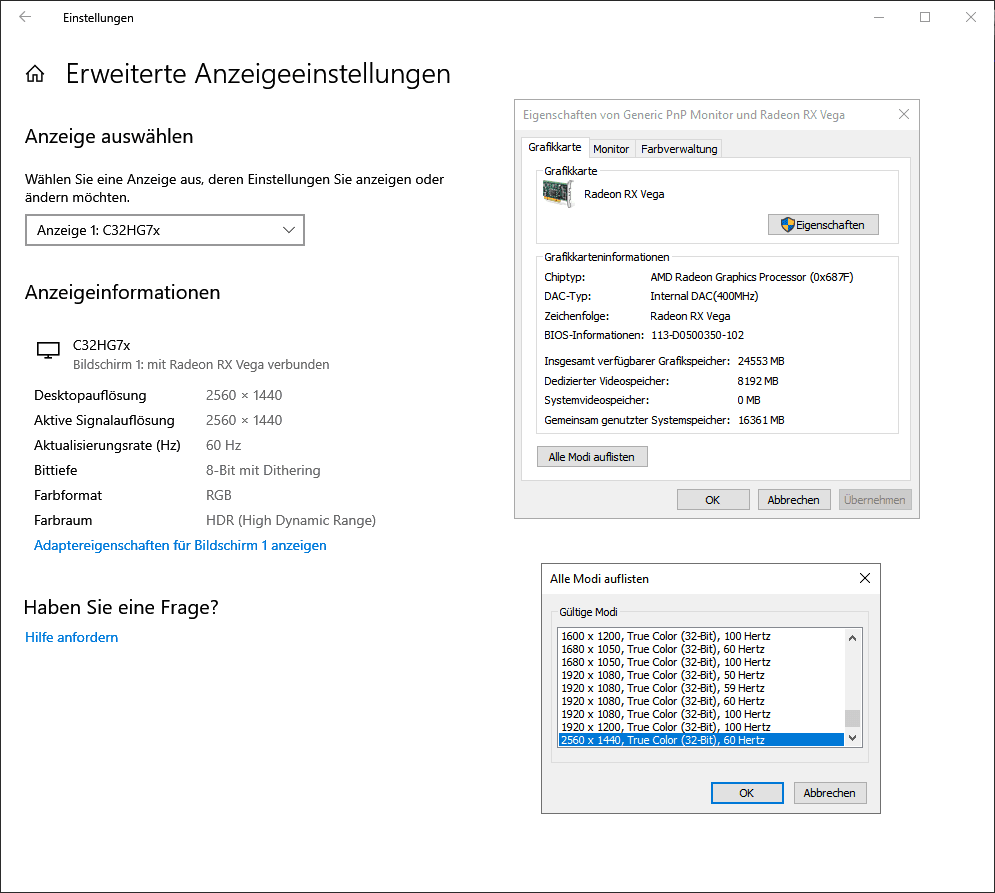Click the modes list scroll down arrow
995x893 pixels.
[x=852, y=738]
